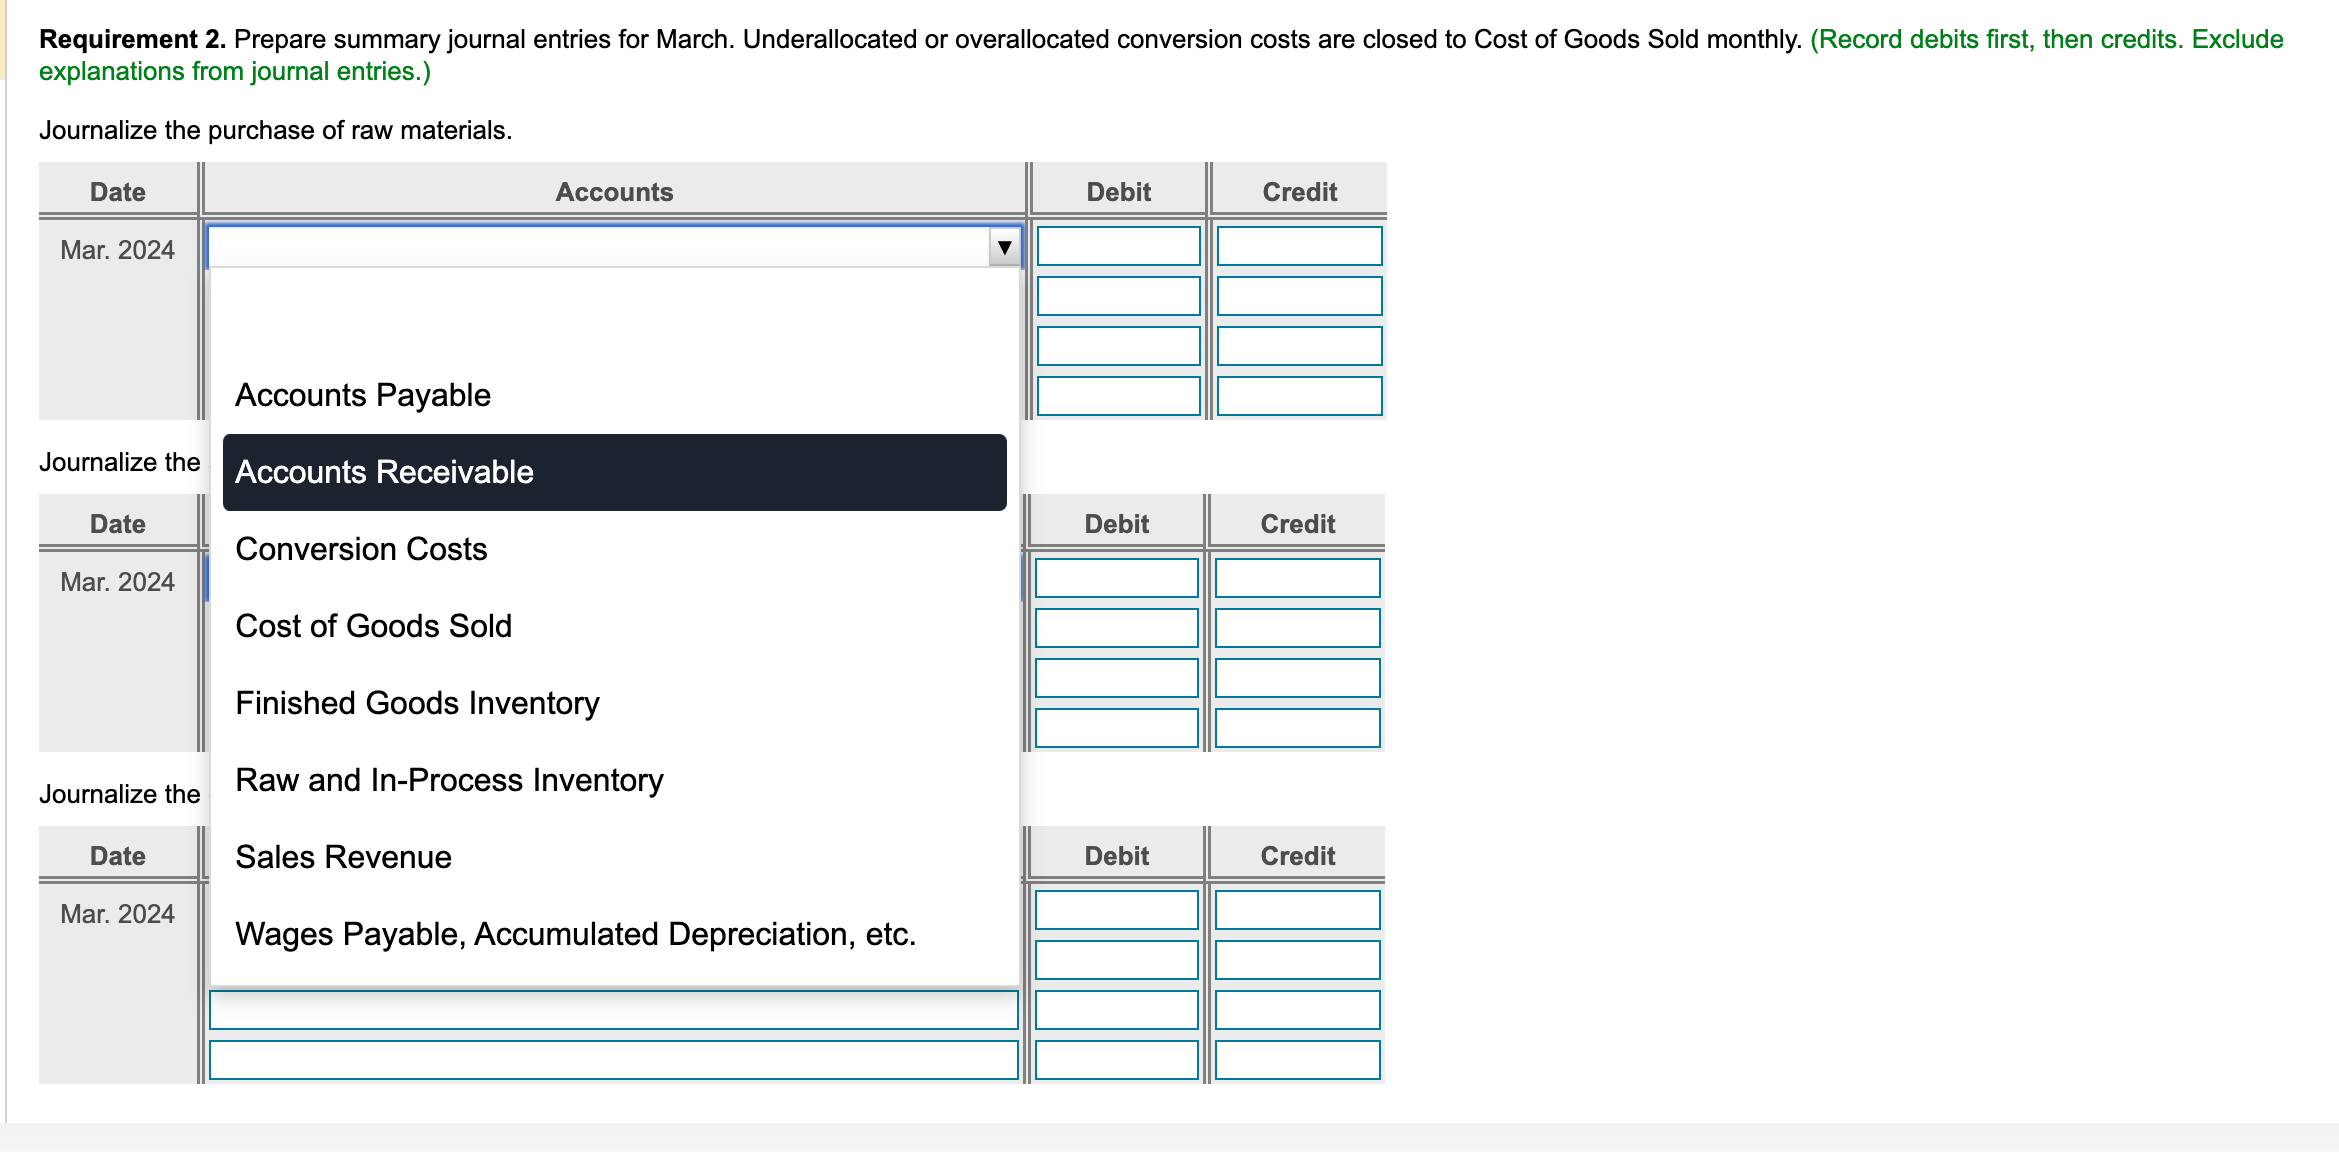Screen dimensions: 2339x1152
Task: Click the accounts dropdown arrow button
Action: click(x=1004, y=247)
